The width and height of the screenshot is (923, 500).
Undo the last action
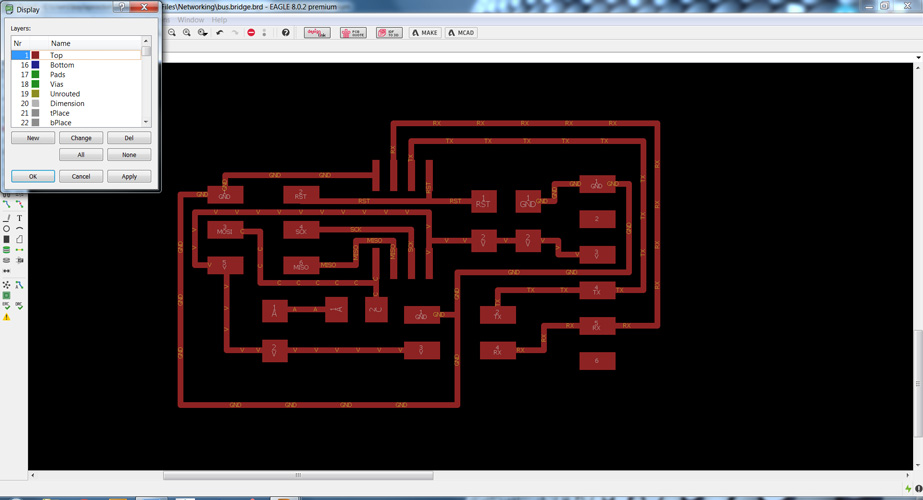[220, 32]
